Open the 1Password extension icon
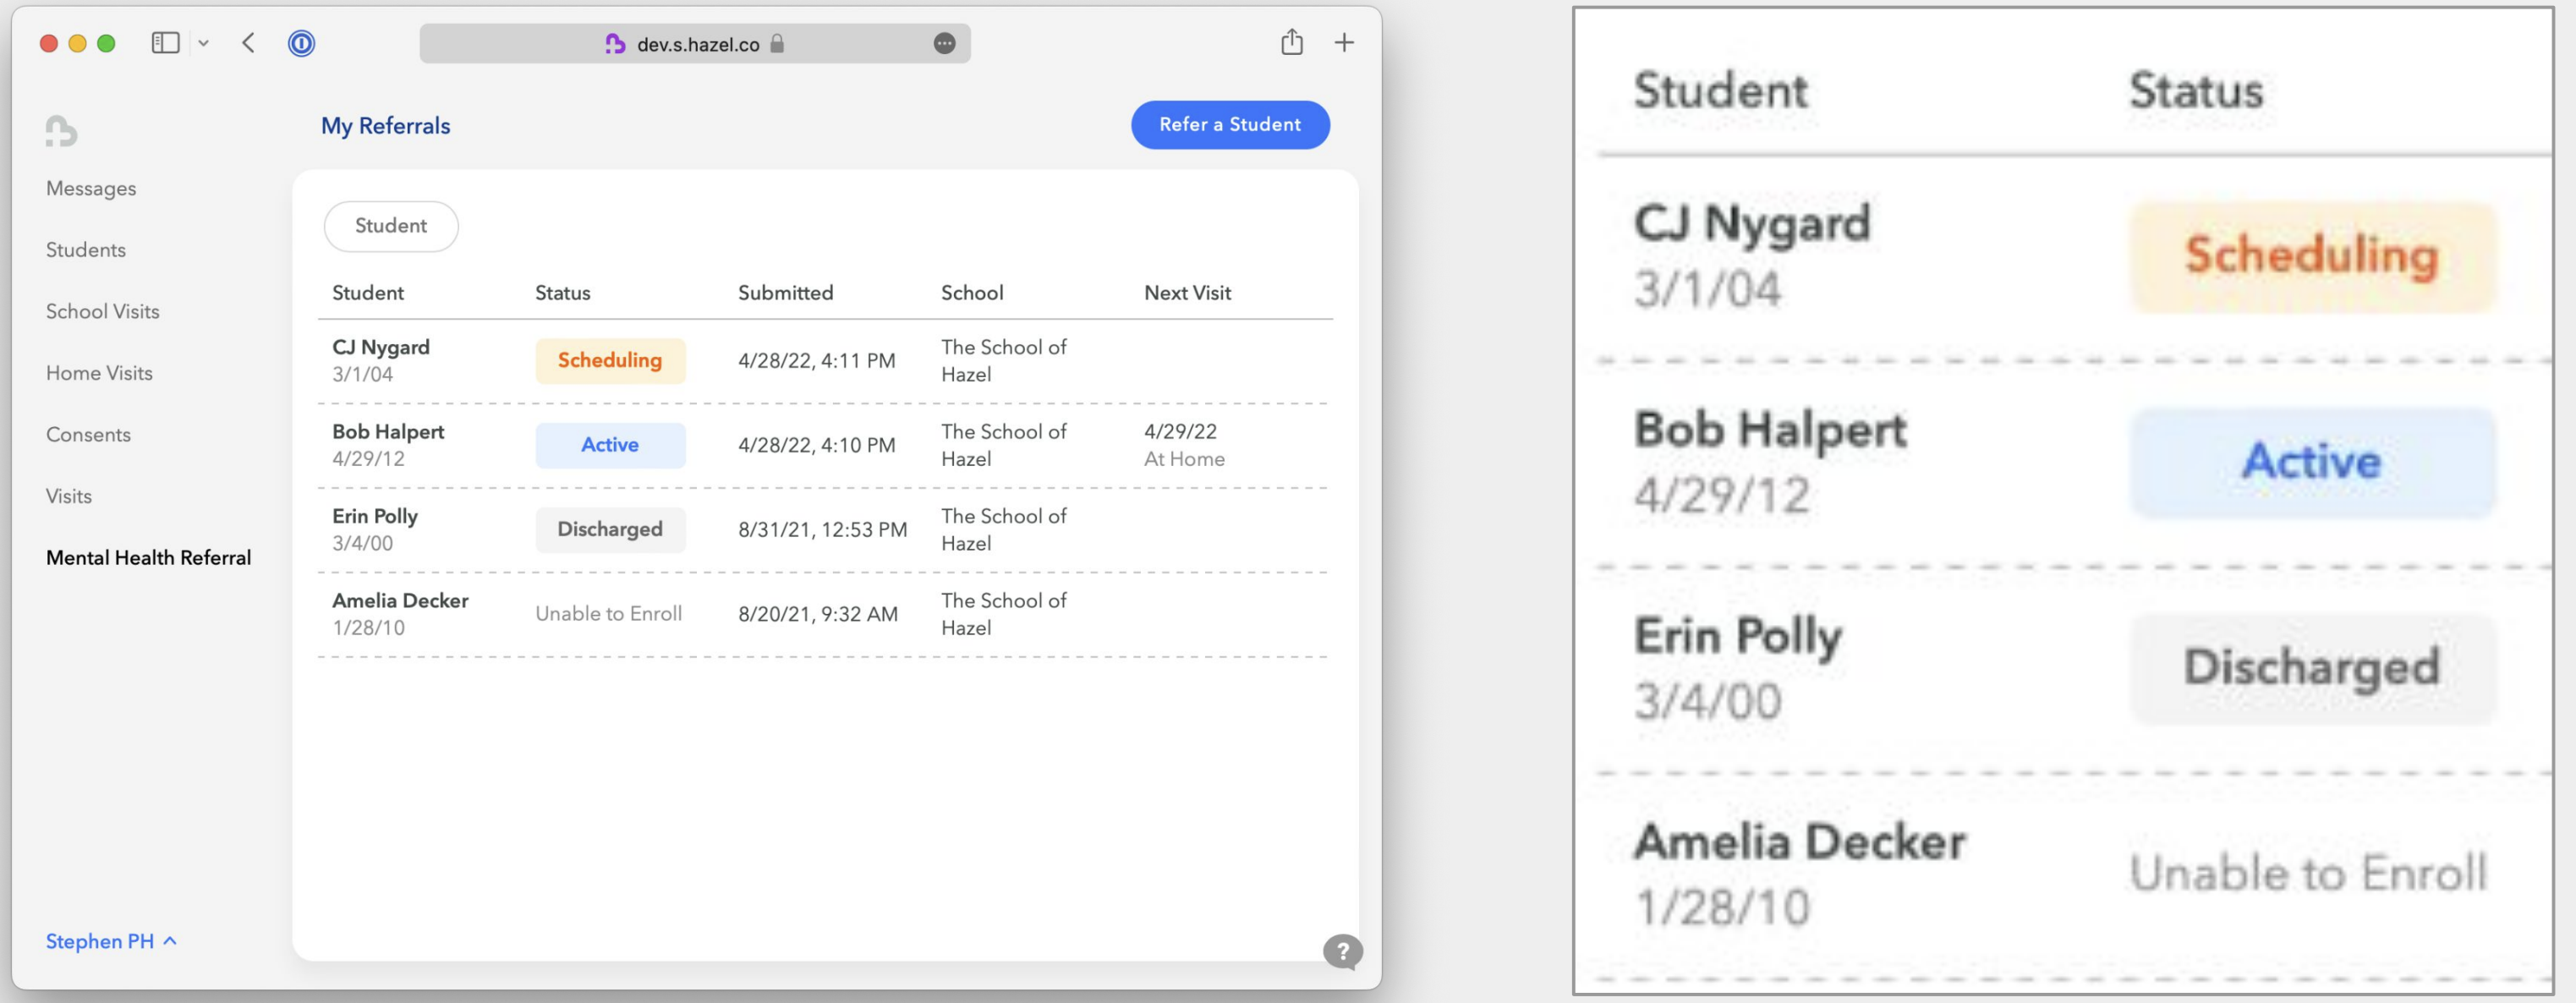This screenshot has height=1003, width=2576. point(300,43)
